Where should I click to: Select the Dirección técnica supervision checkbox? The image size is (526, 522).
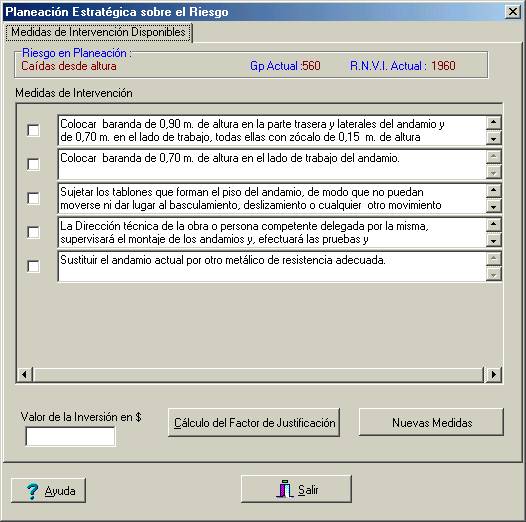pyautogui.click(x=34, y=232)
